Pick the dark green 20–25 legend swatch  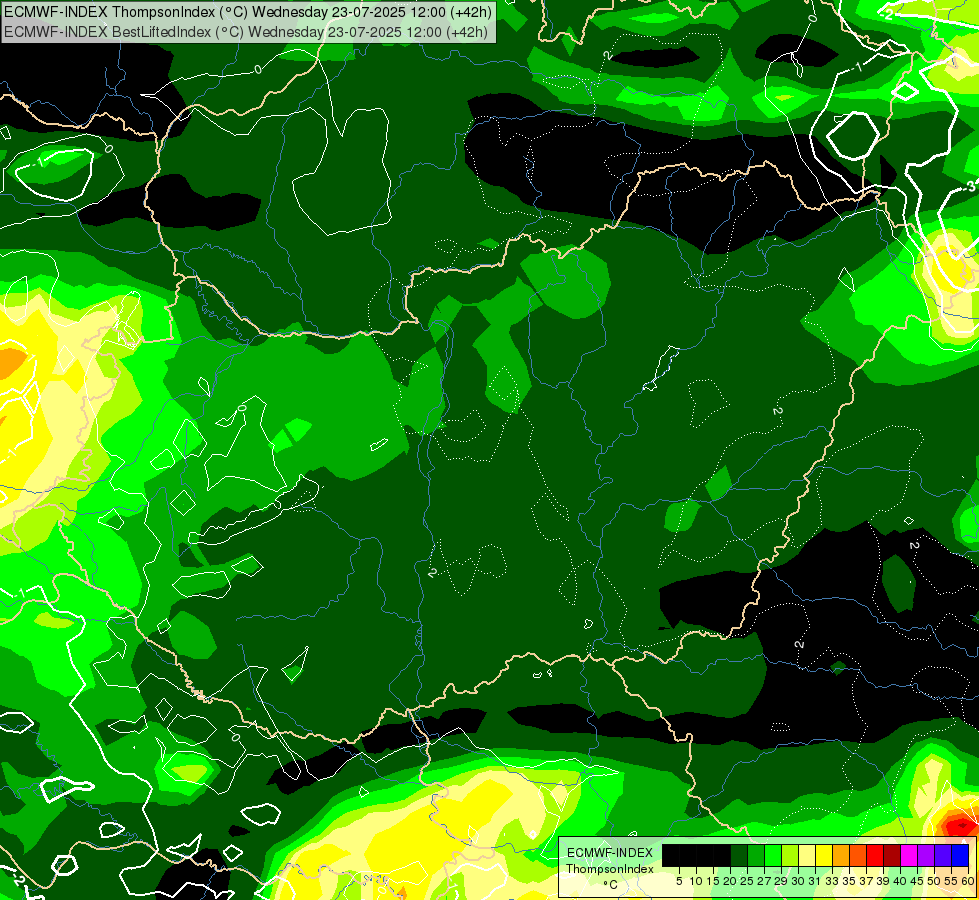[x=739, y=855]
